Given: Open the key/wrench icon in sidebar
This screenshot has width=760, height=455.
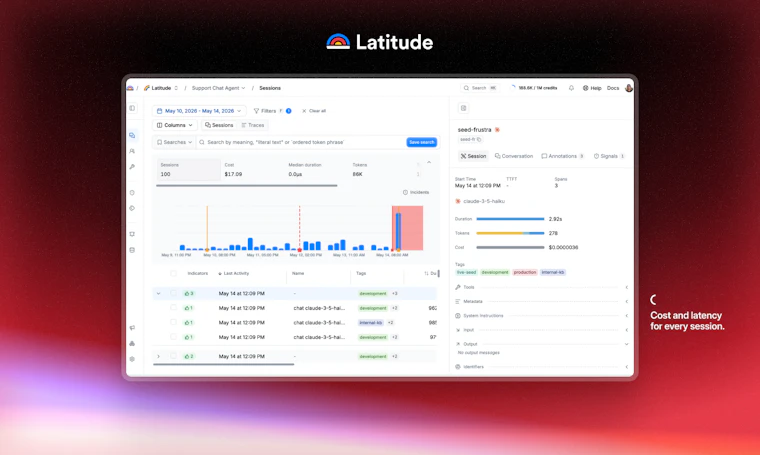Looking at the screenshot, I should point(132,167).
